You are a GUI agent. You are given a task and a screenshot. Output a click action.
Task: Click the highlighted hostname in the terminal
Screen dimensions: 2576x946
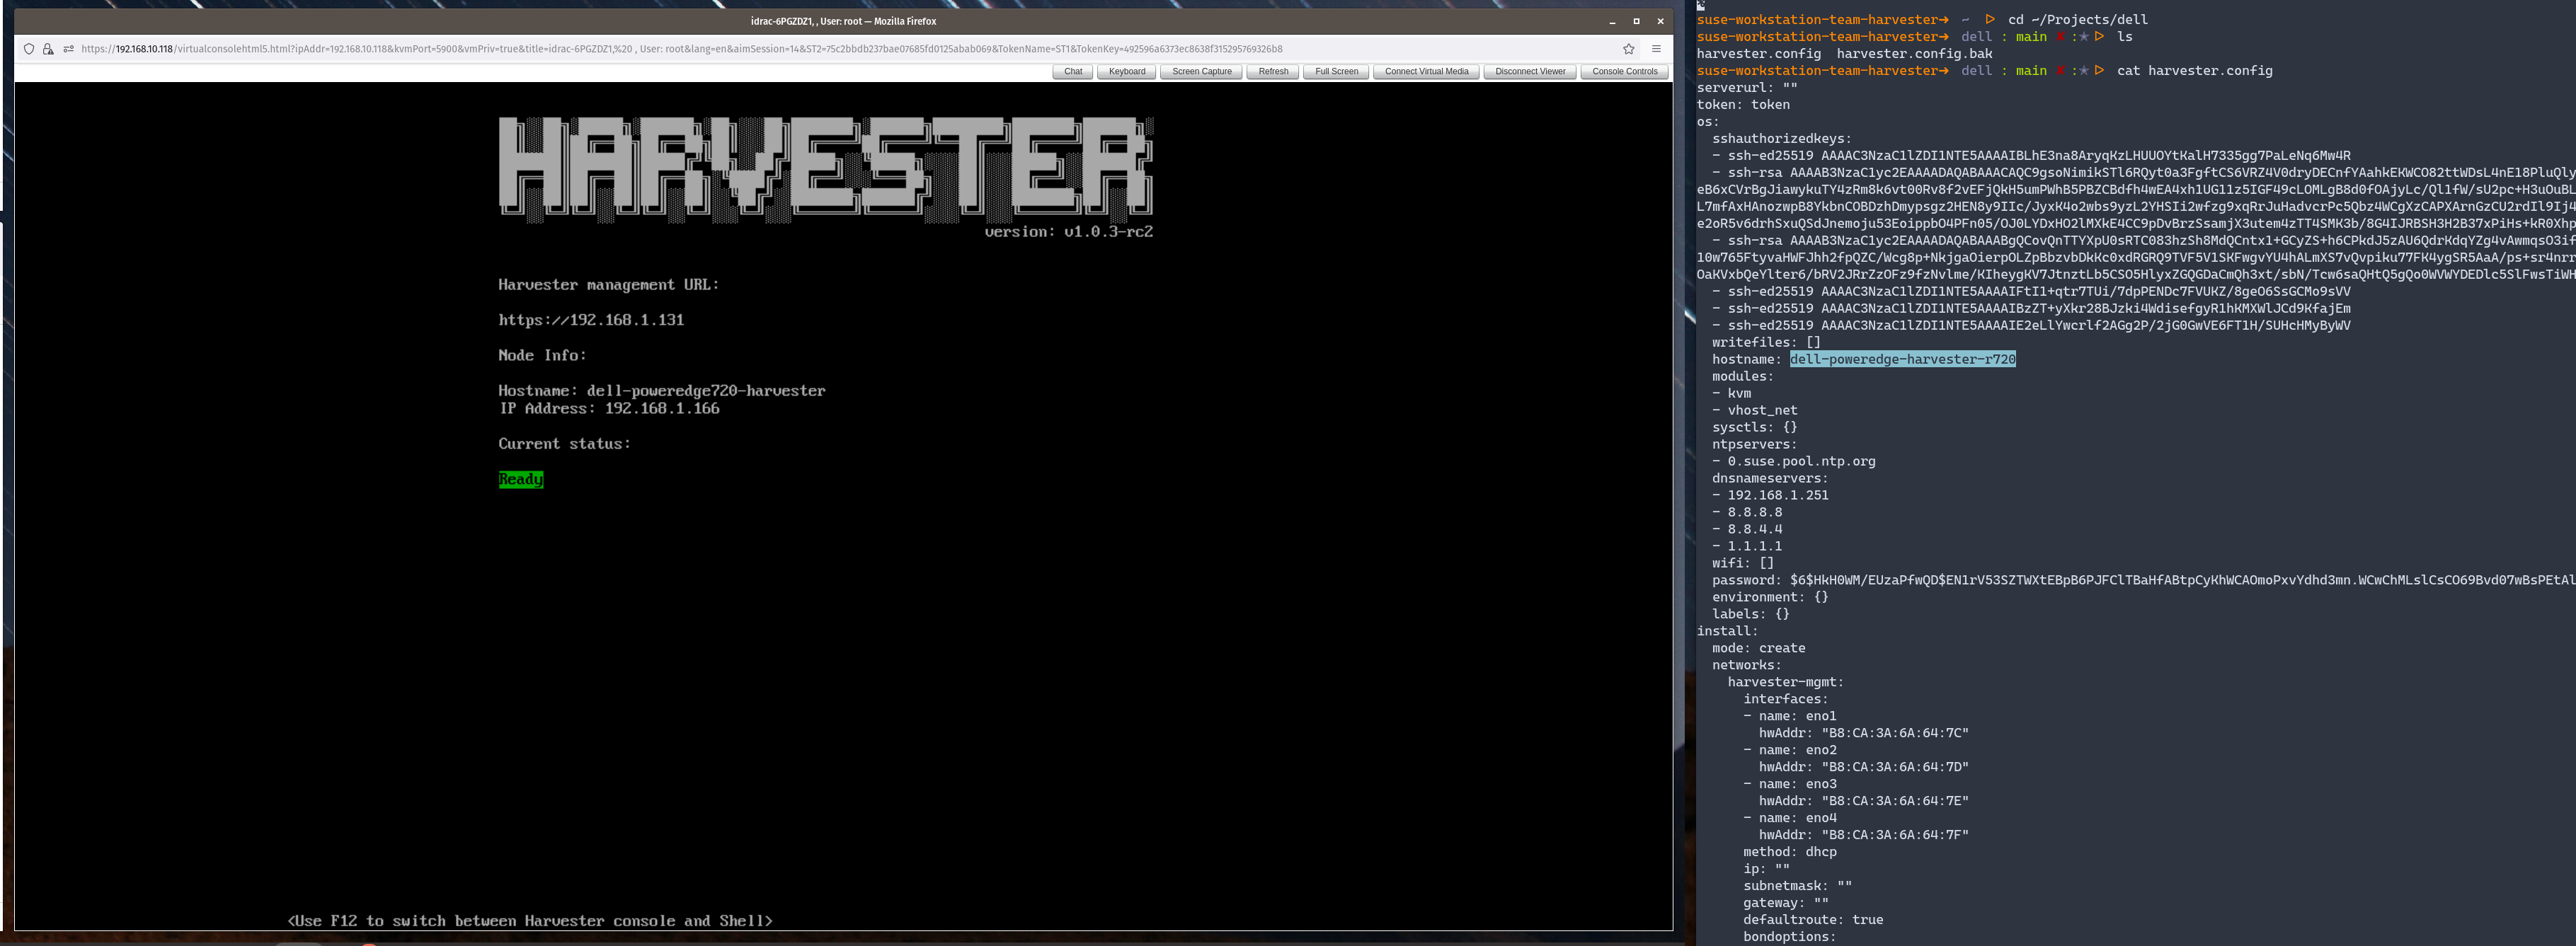point(1902,359)
